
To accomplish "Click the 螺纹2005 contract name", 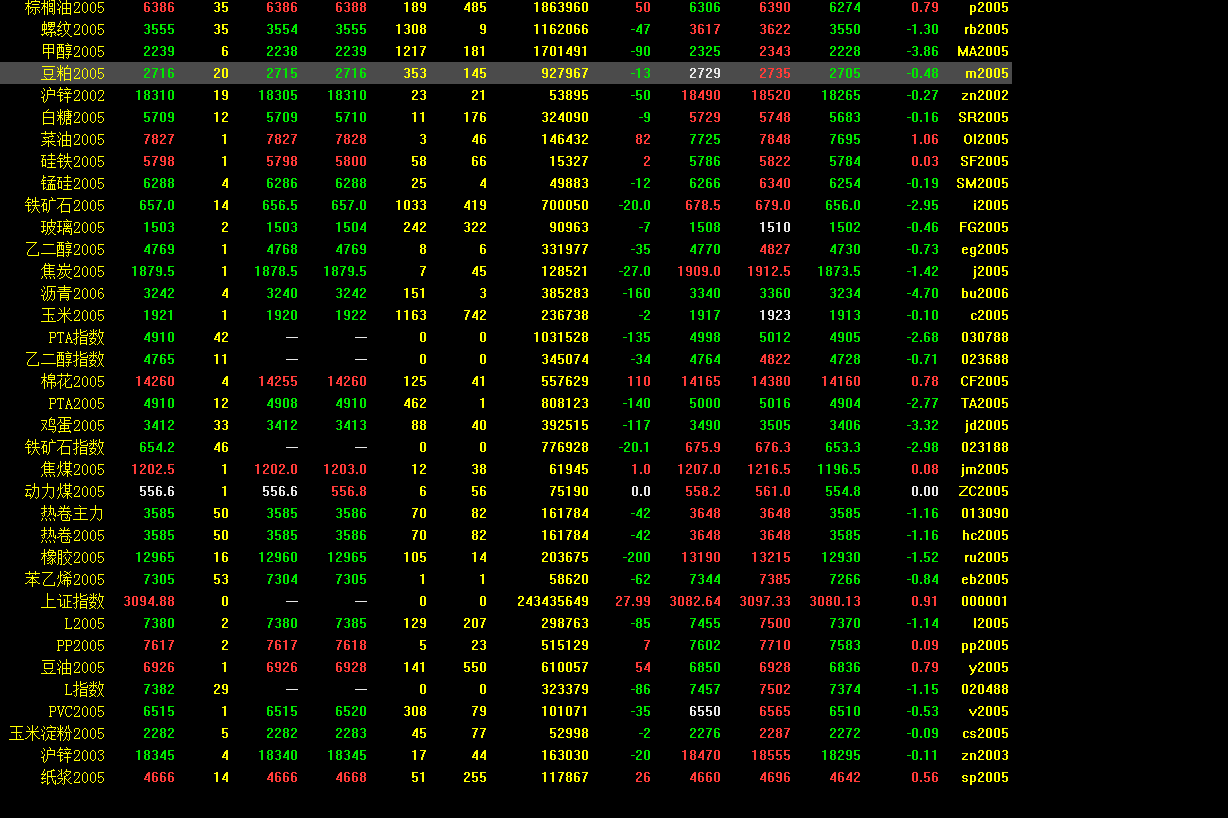I will click(x=72, y=29).
